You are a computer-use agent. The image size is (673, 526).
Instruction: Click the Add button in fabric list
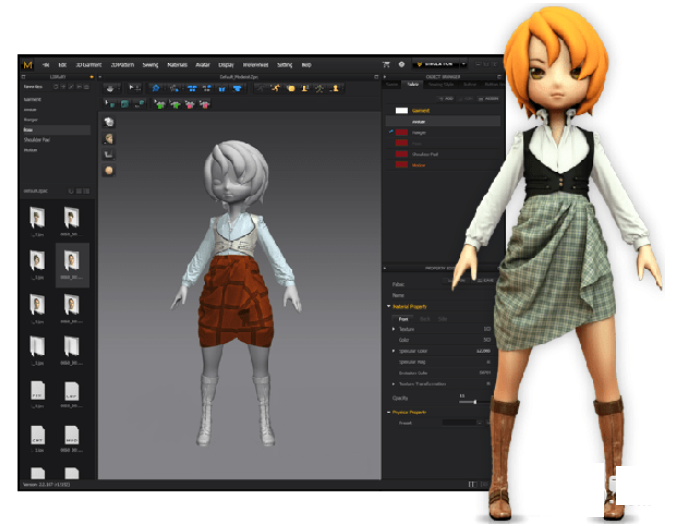[x=444, y=98]
